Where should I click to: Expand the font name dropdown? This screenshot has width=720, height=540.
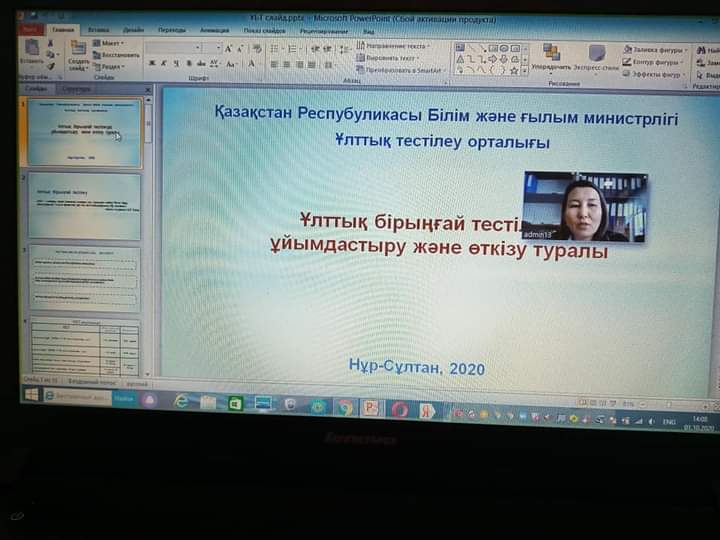[x=198, y=47]
